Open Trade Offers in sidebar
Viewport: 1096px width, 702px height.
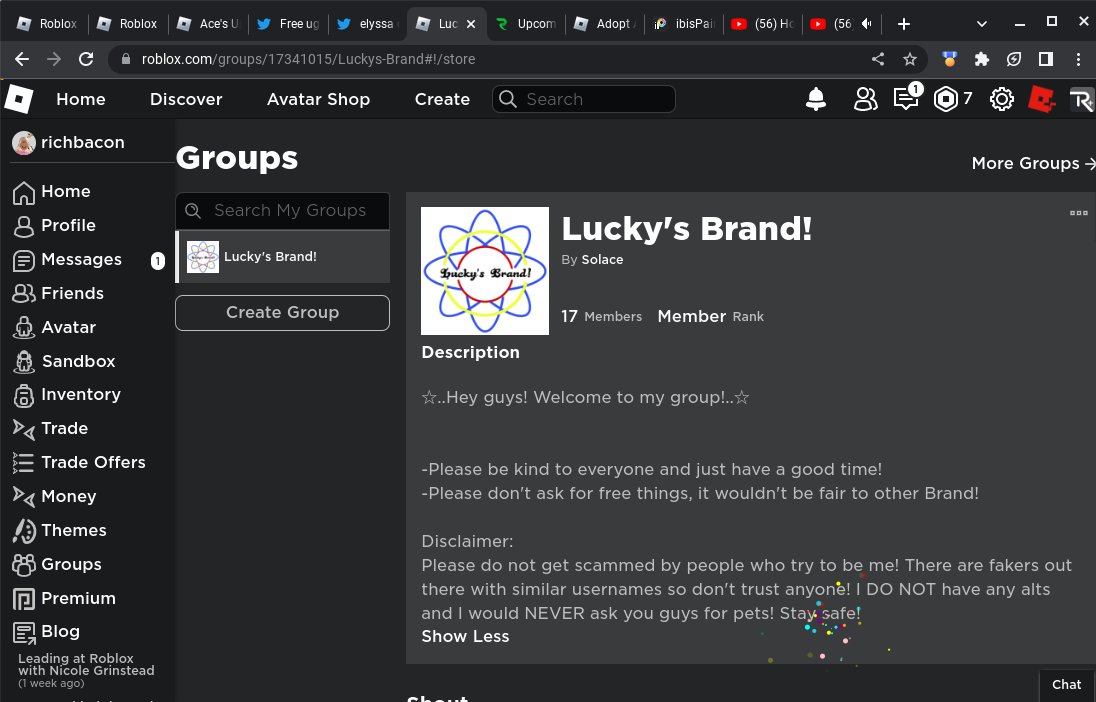pos(79,462)
